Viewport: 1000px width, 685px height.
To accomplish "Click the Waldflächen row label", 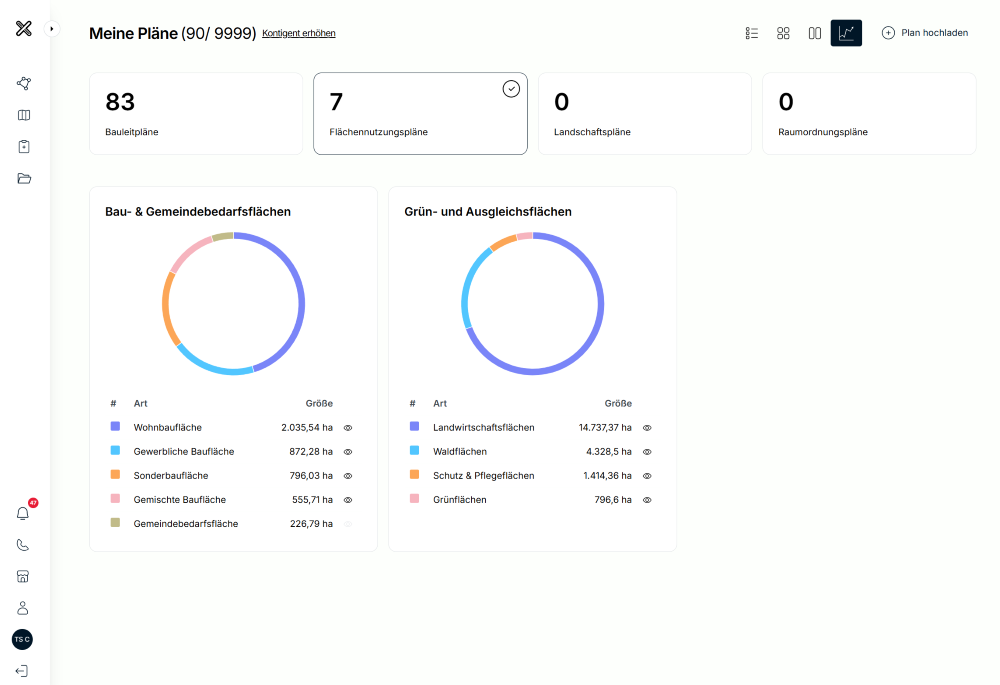I will click(460, 452).
